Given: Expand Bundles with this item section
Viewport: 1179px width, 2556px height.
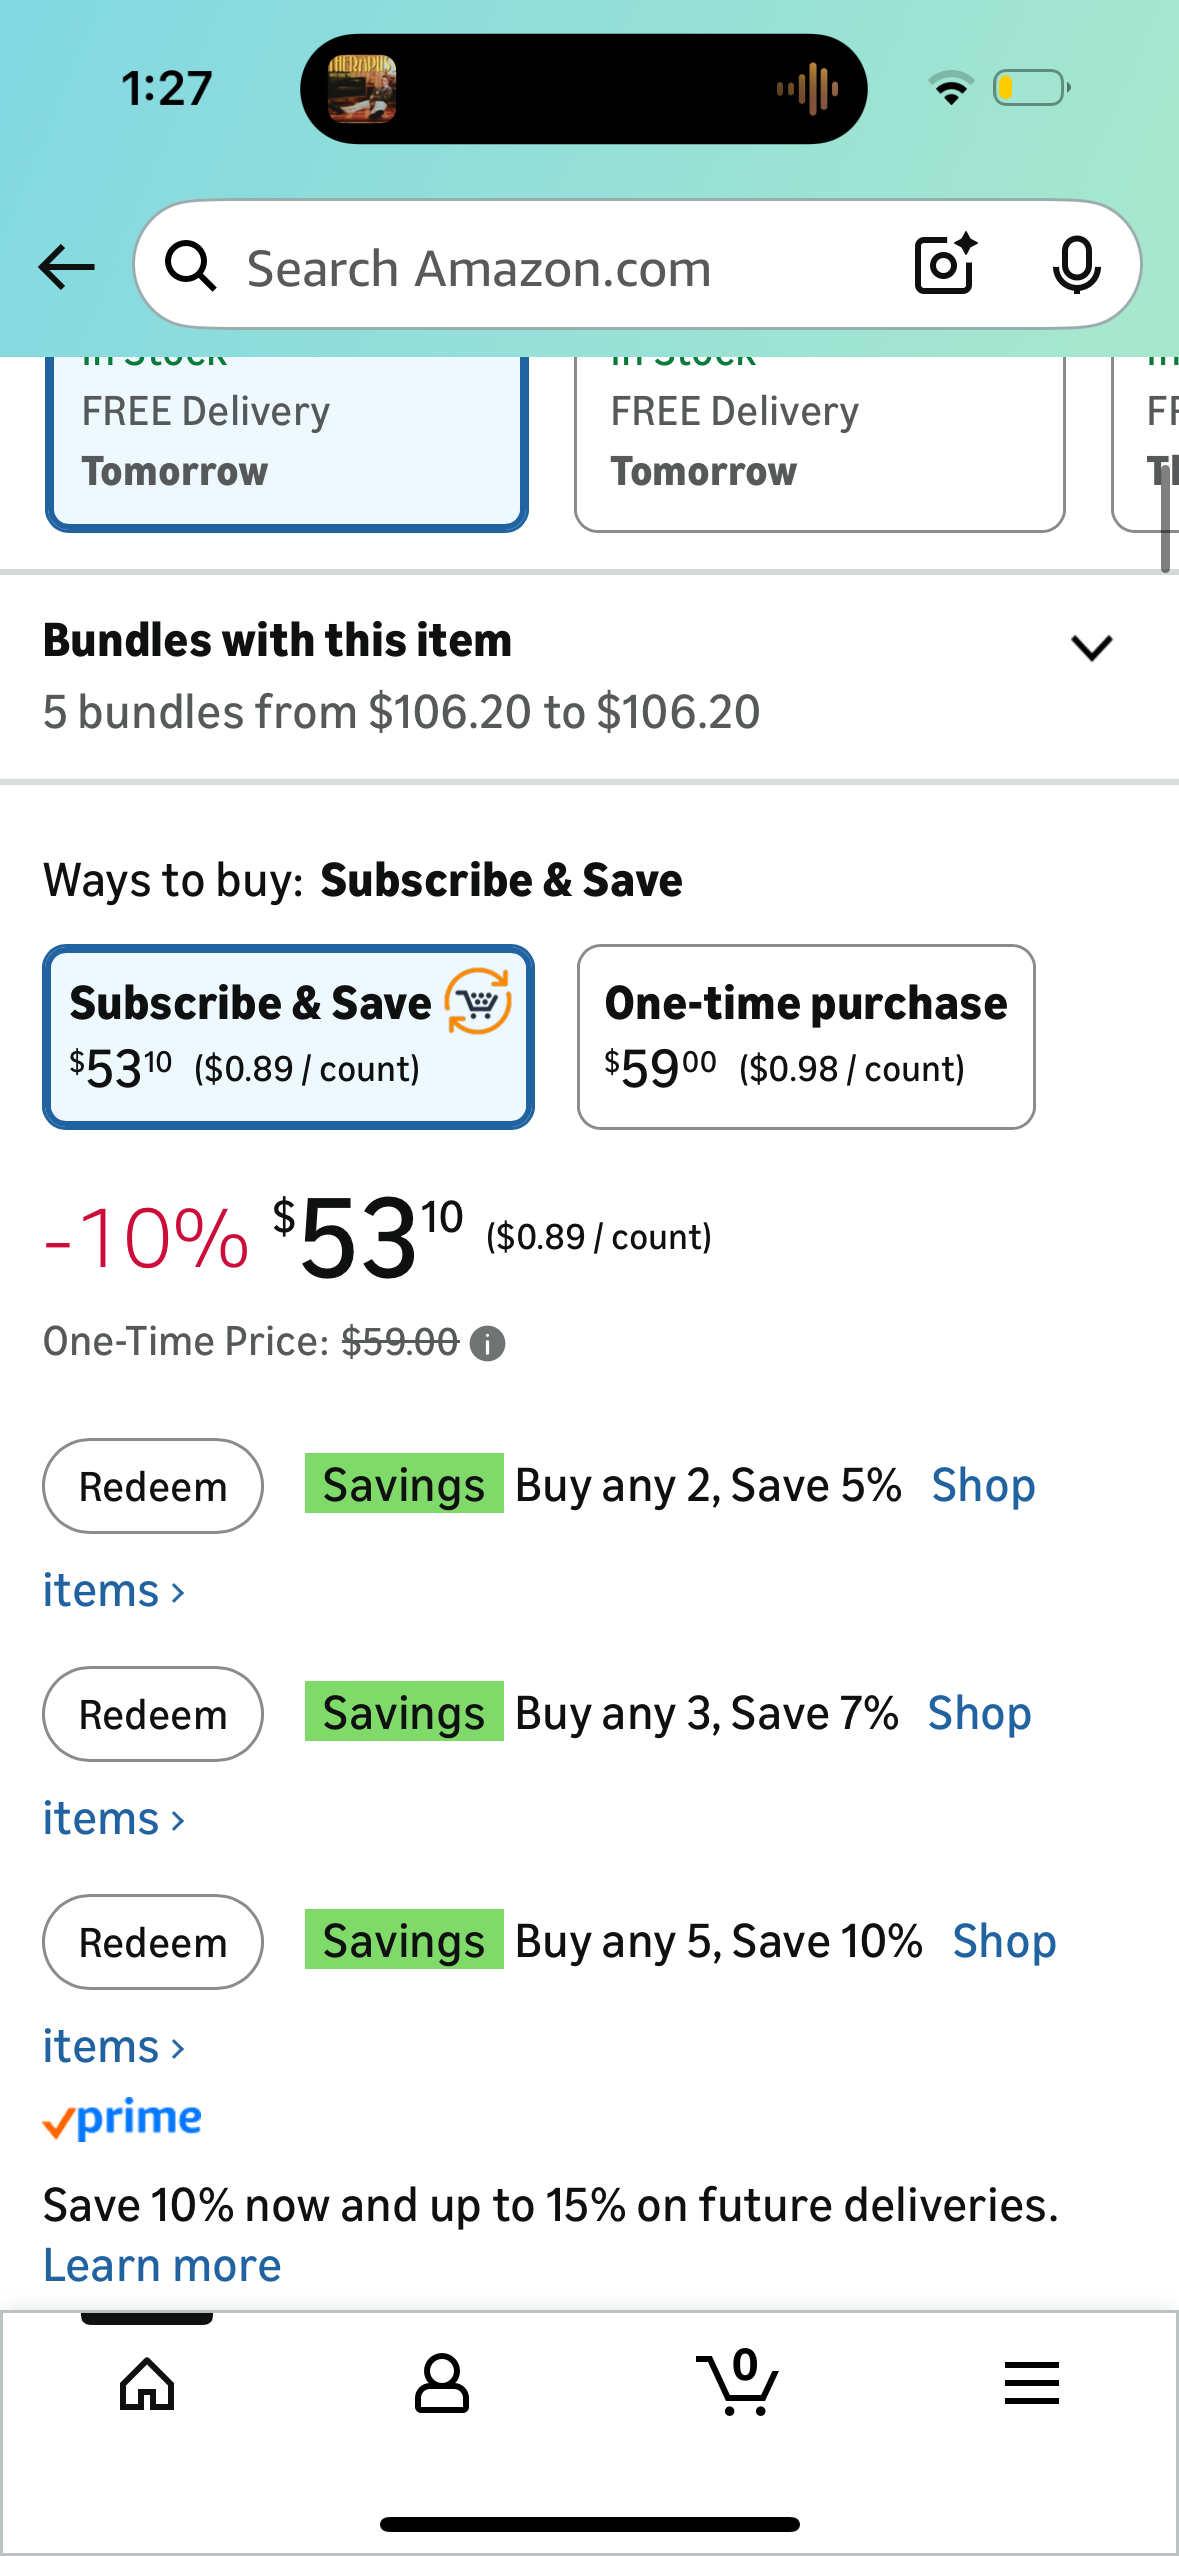Looking at the screenshot, I should click(x=1091, y=648).
